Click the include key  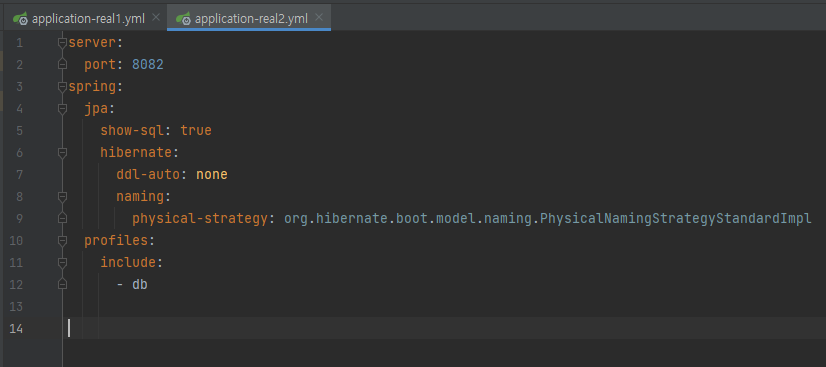coord(128,262)
